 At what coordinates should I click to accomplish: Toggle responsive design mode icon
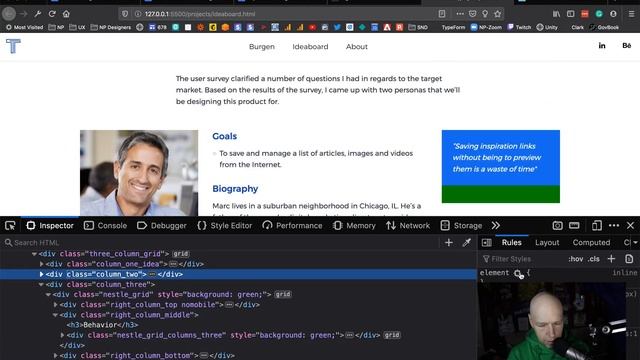(x=596, y=225)
